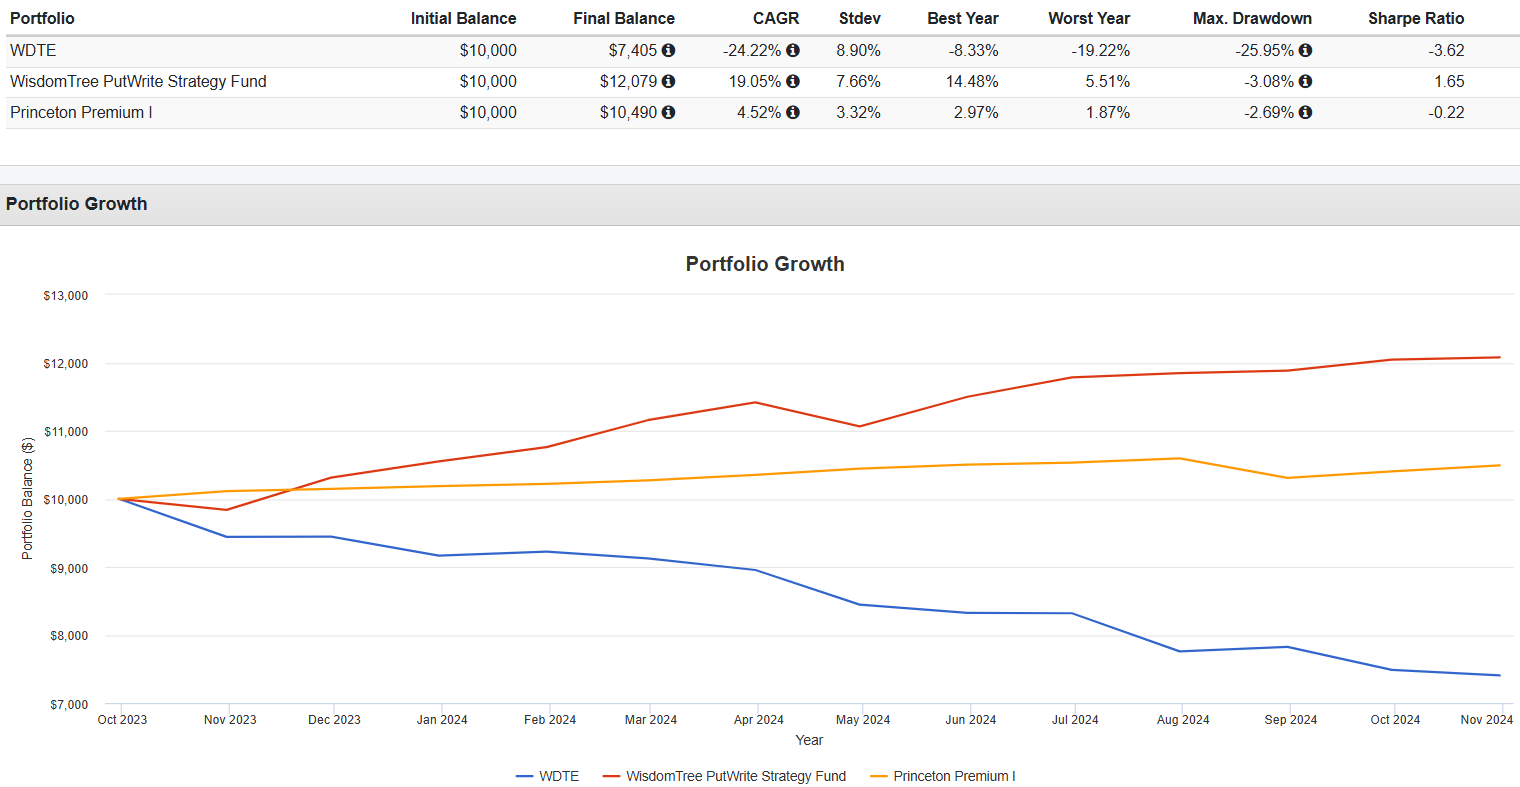Click the Best Year column header
Screen dimensions: 1520x787
(963, 18)
